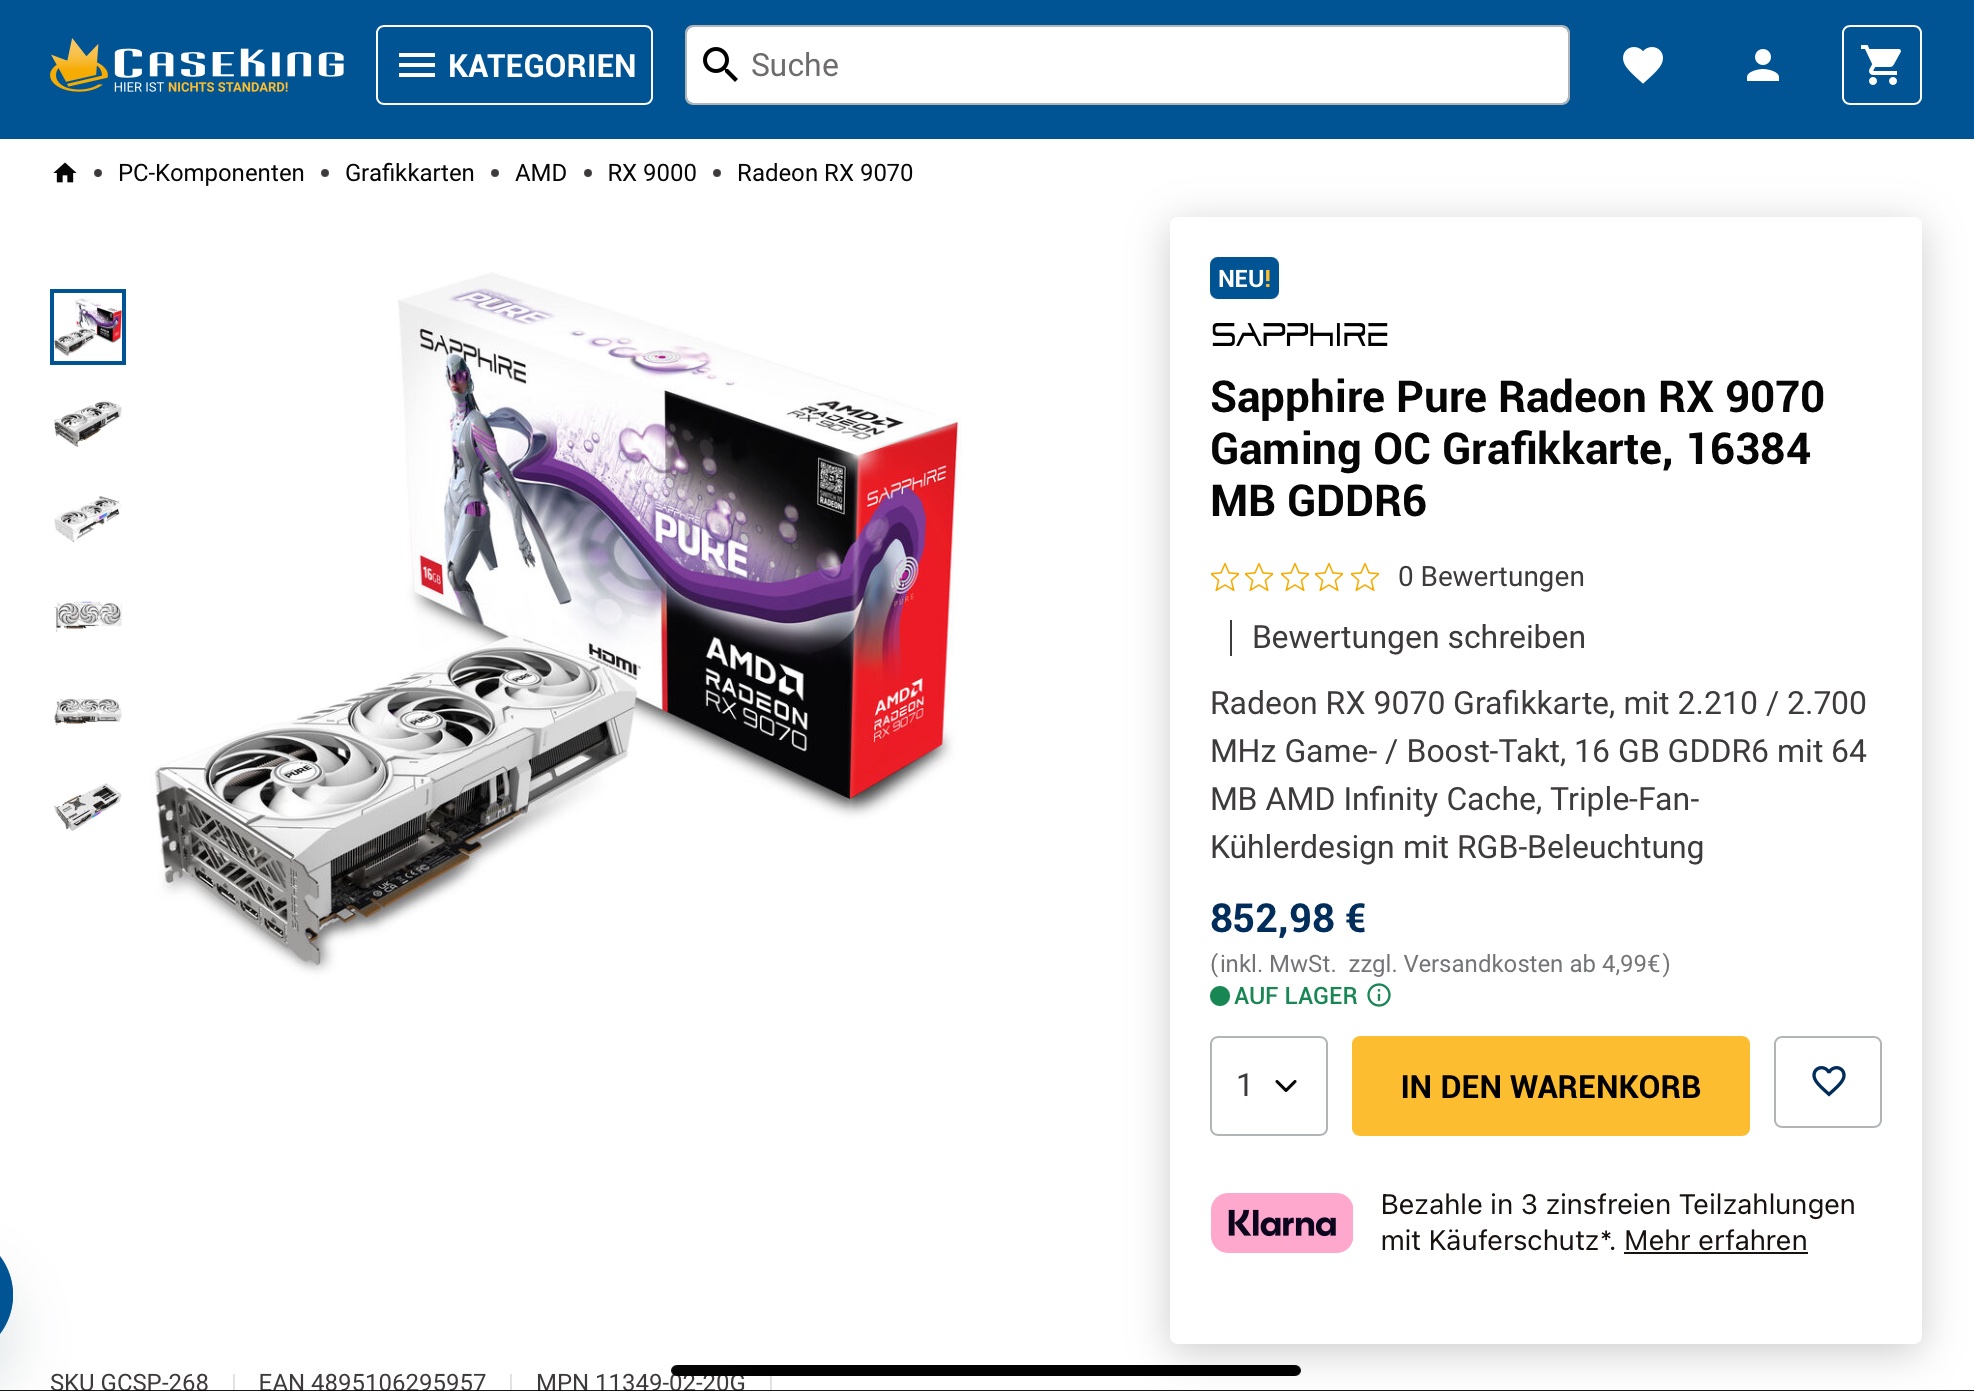Focus the Suche search field
This screenshot has height=1391, width=1974.
point(1127,65)
